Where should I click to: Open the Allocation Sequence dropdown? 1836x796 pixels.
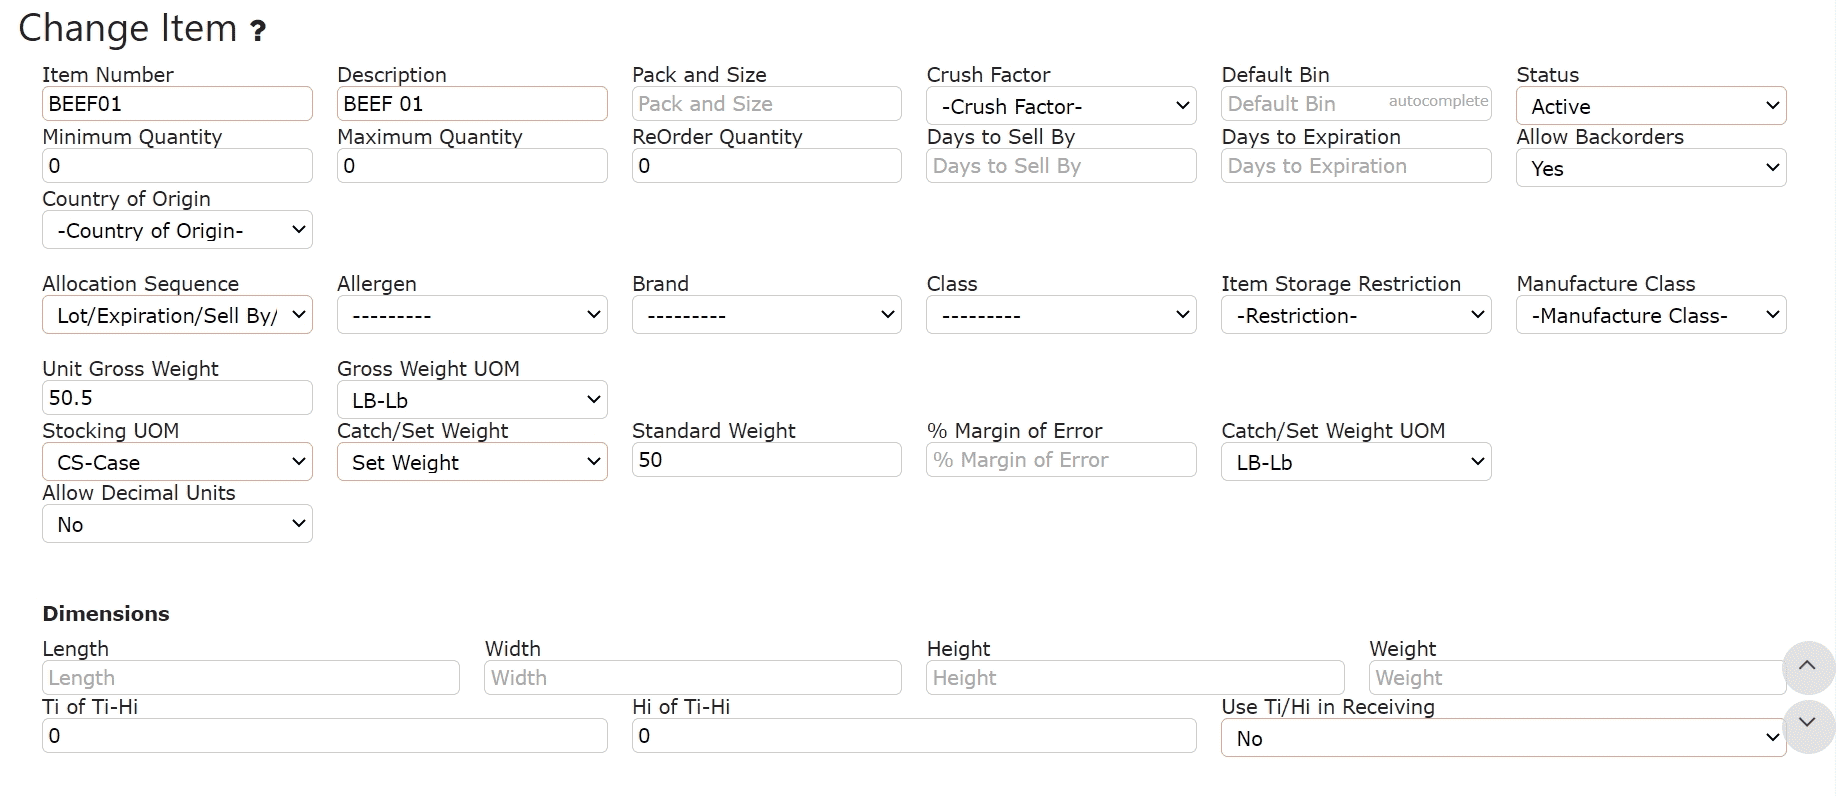coord(177,315)
